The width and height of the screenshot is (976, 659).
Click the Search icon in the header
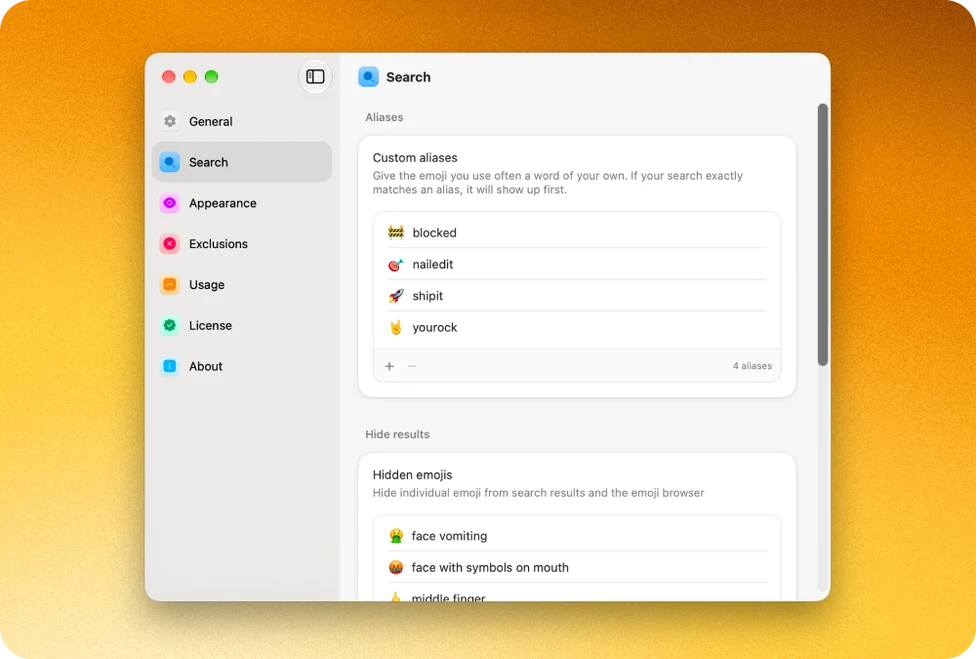point(368,77)
